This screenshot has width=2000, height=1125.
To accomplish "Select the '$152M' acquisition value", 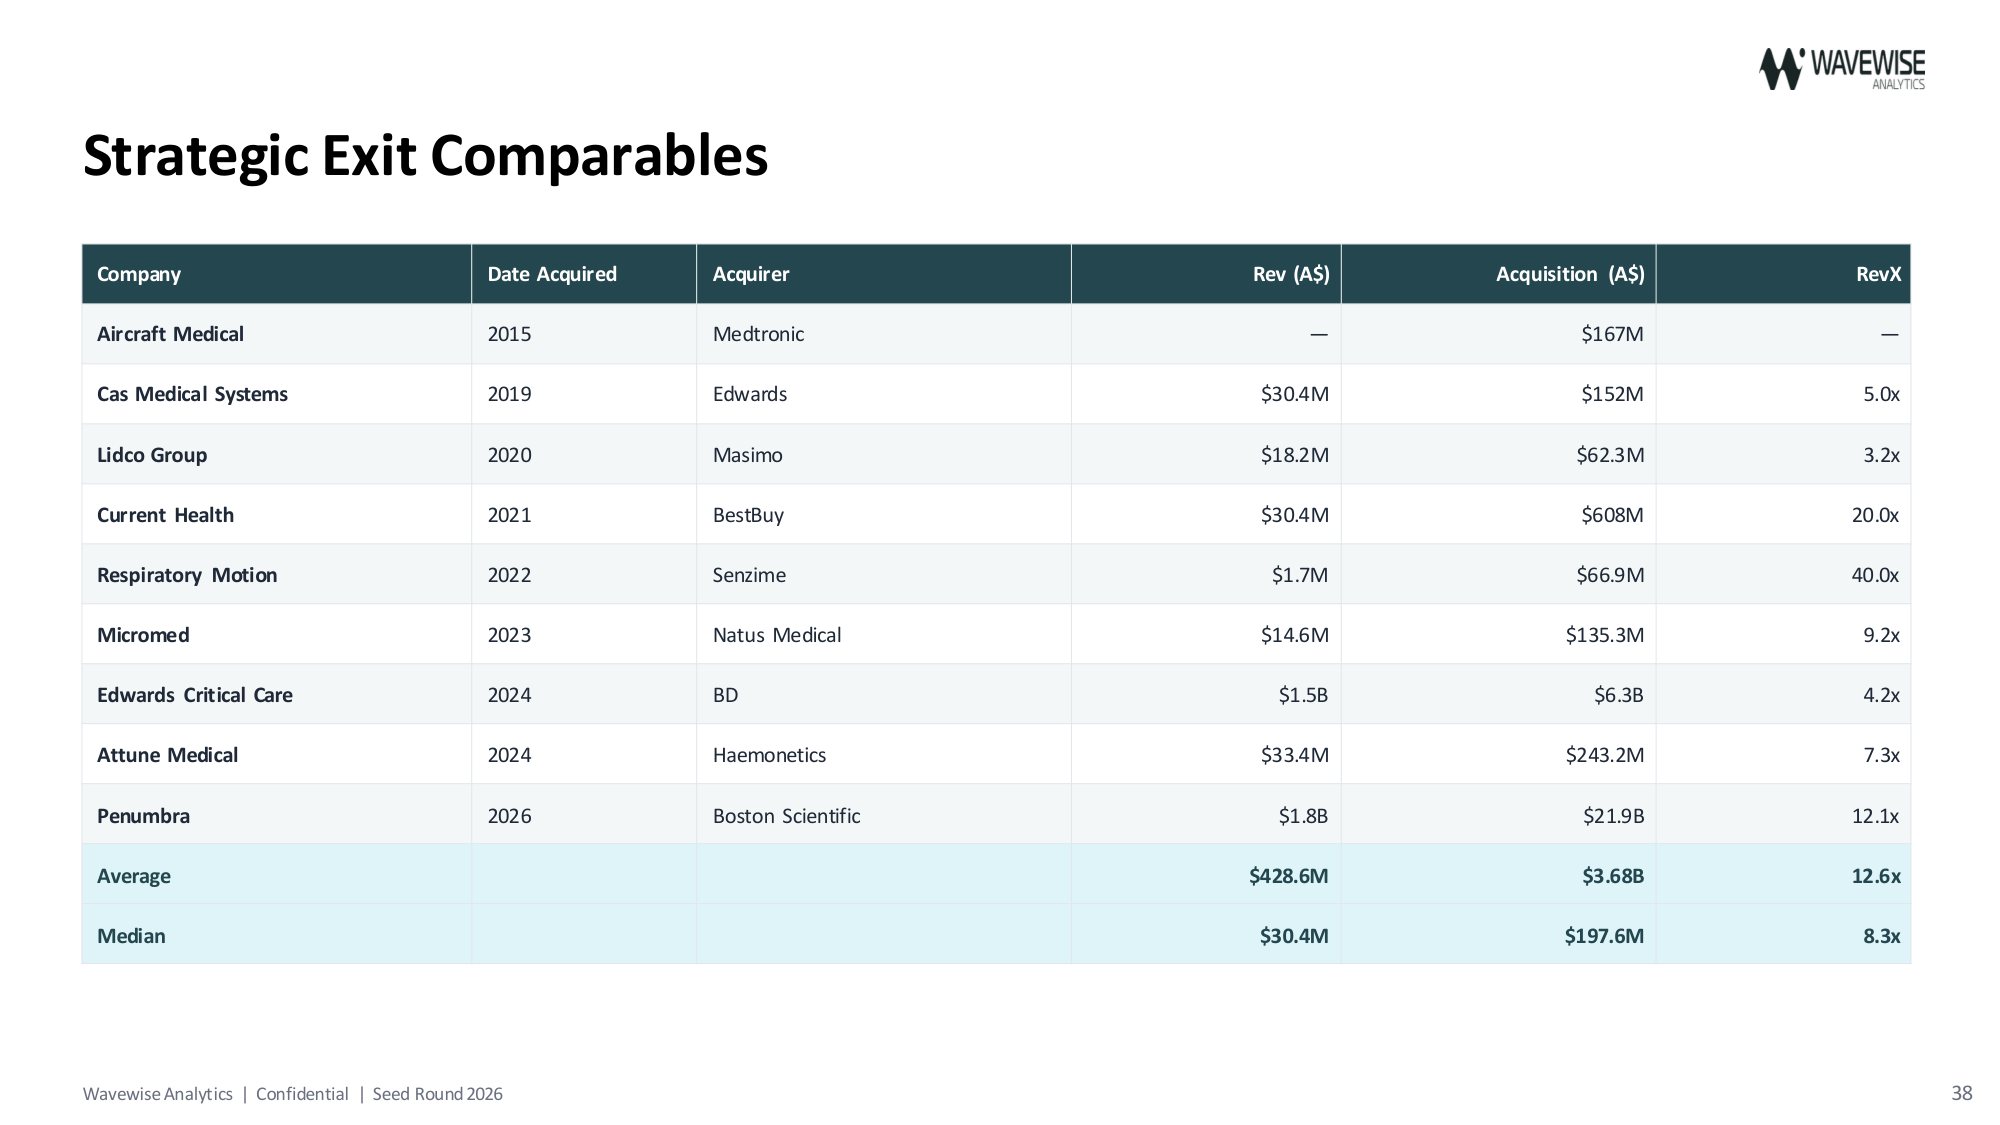I will pos(1612,394).
